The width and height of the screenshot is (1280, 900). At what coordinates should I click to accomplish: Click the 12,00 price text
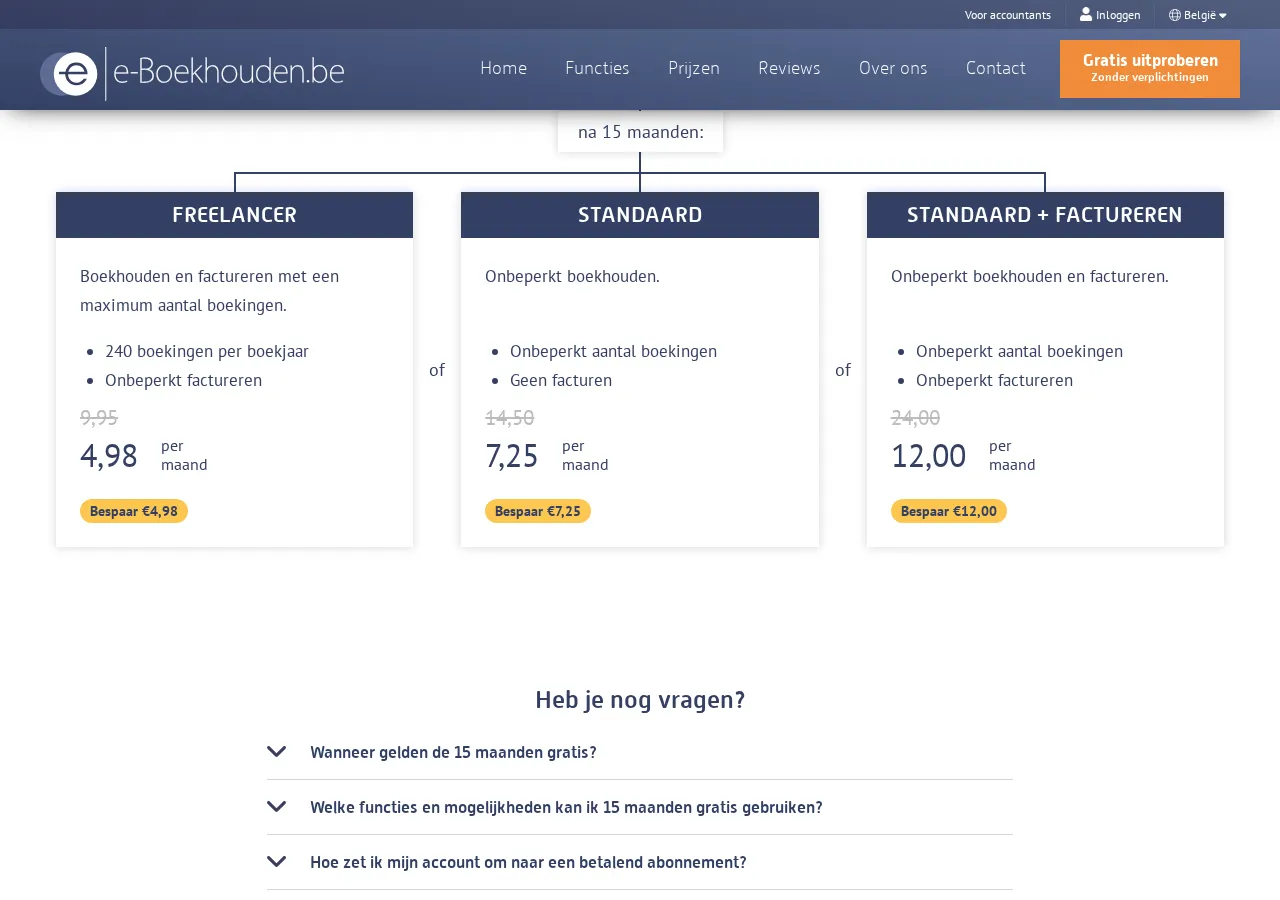click(x=929, y=456)
